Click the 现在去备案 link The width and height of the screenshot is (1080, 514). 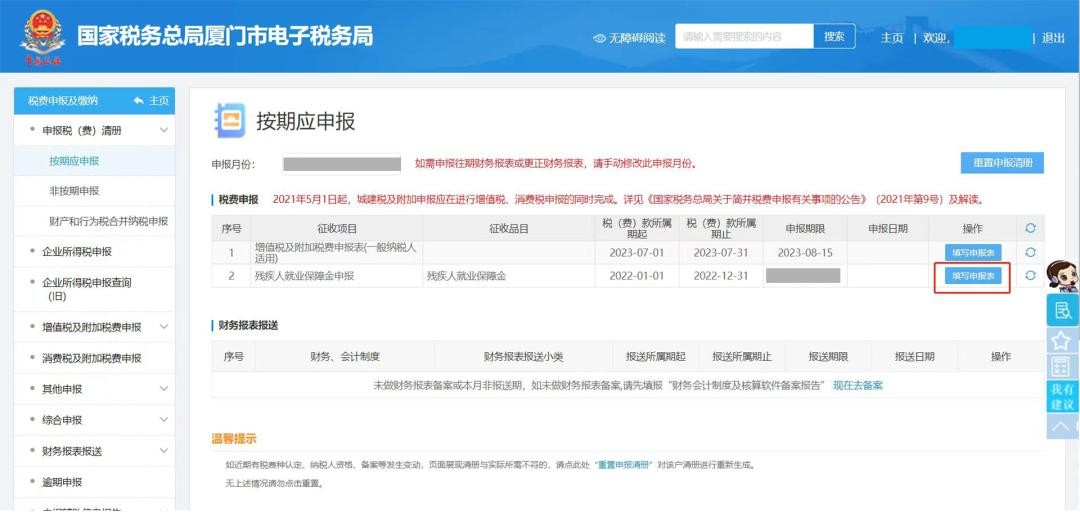coord(857,386)
